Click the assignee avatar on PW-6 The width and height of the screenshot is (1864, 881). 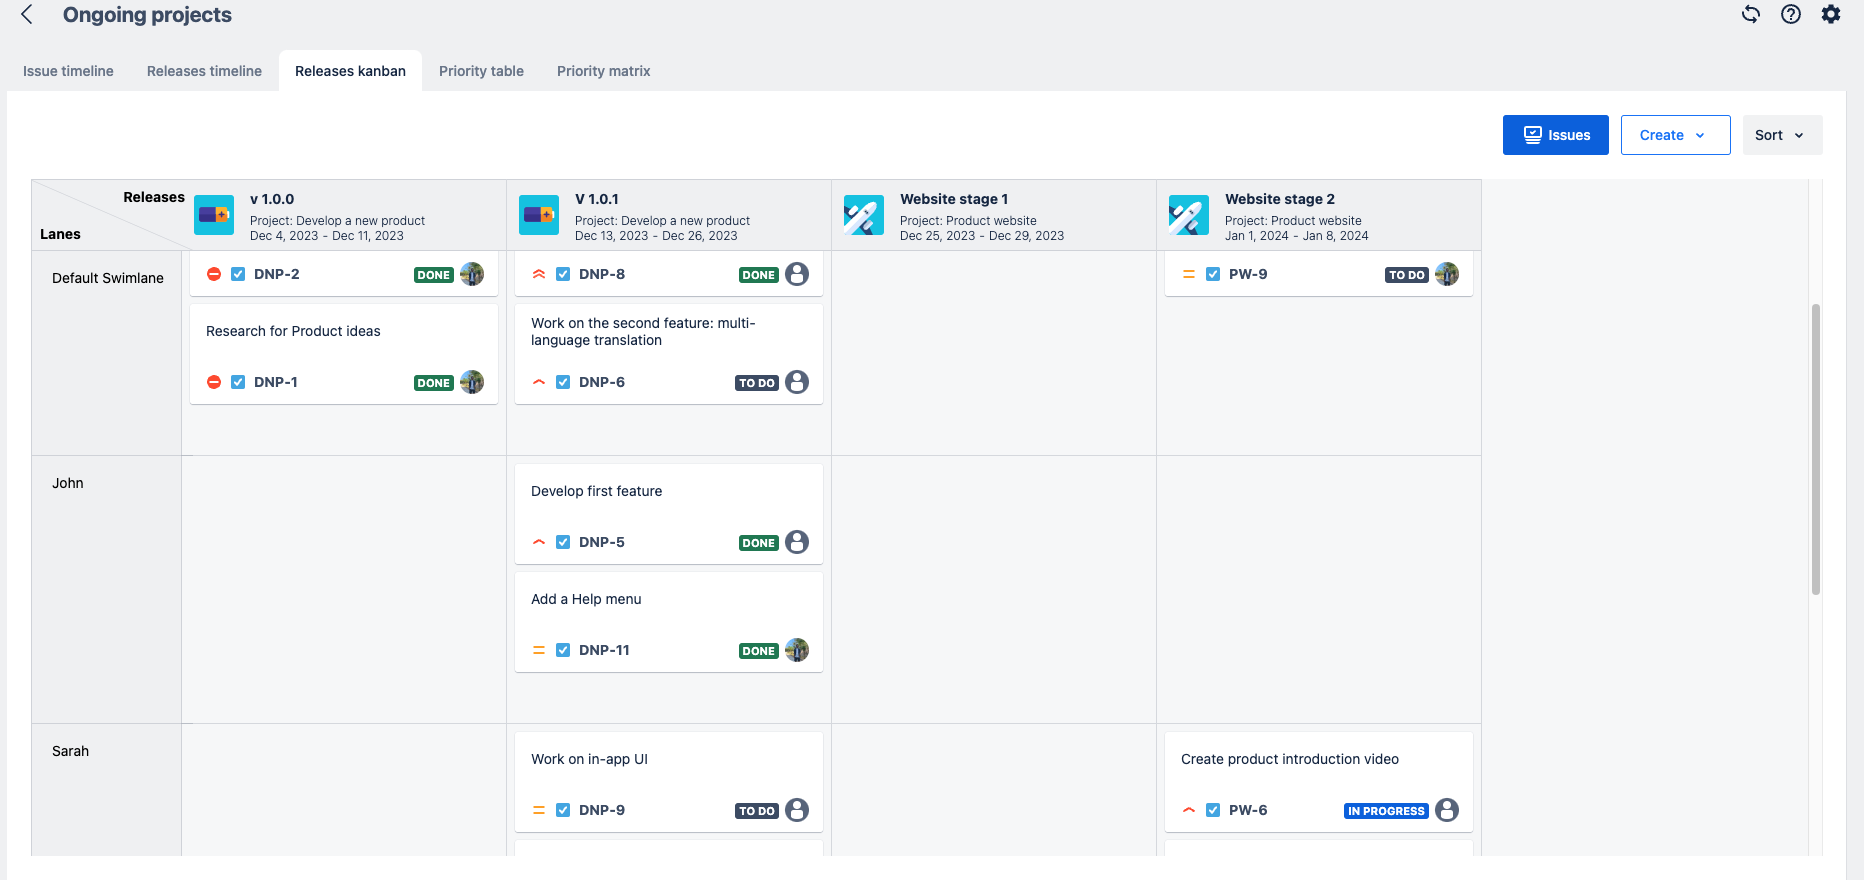coord(1446,810)
